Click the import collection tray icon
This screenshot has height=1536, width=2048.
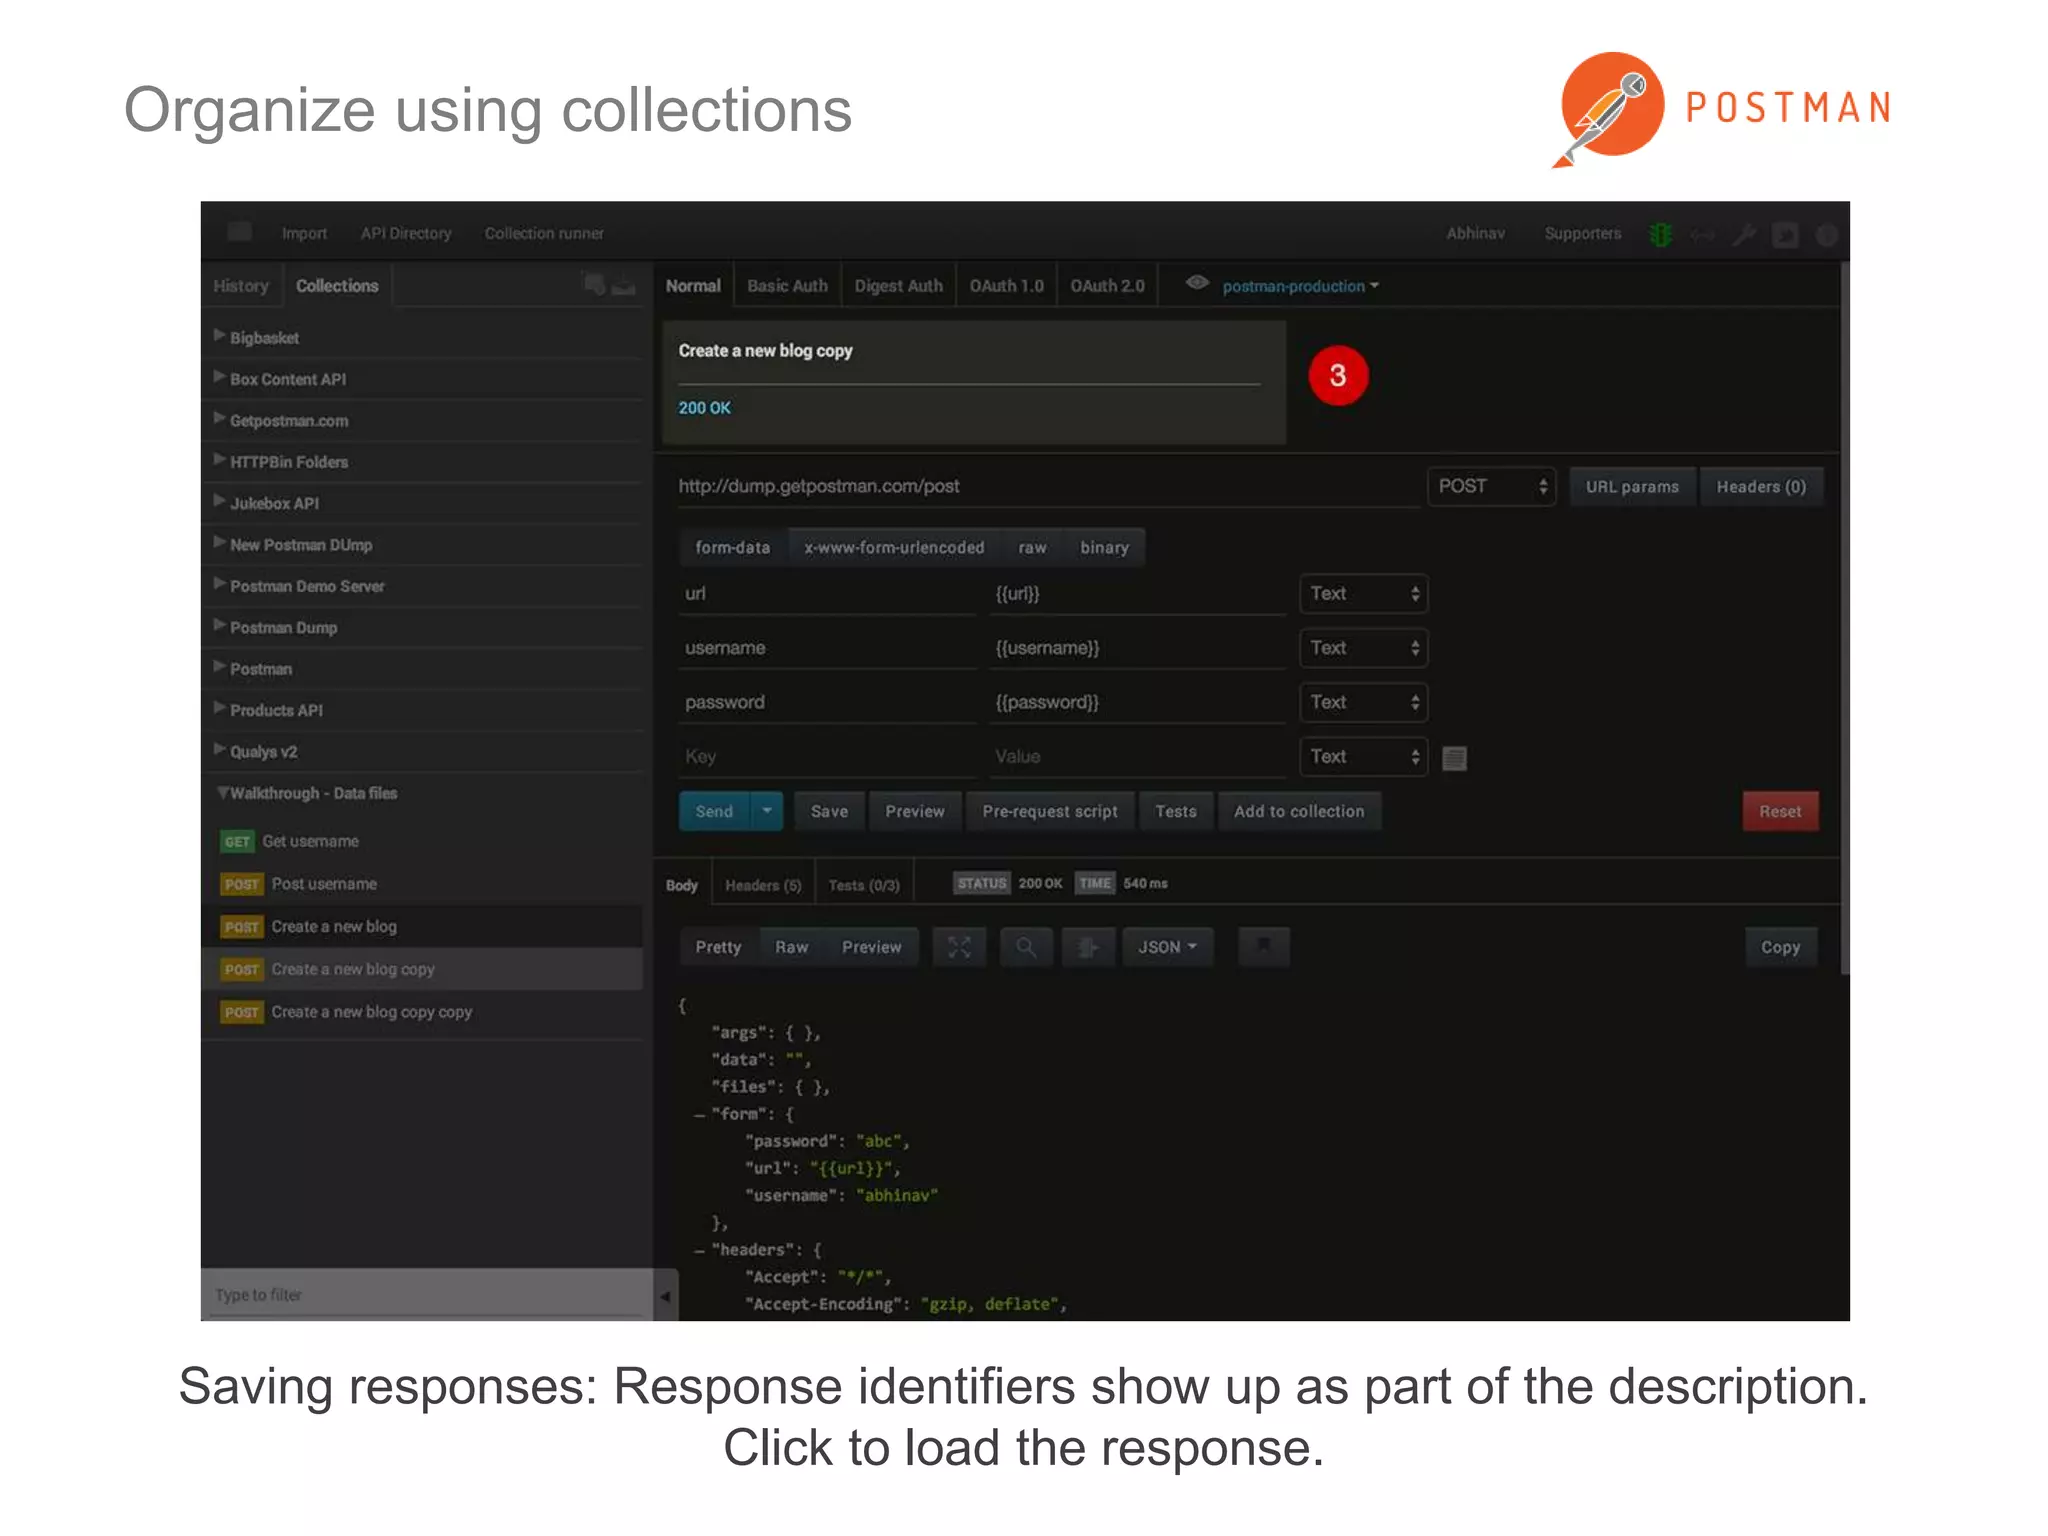pos(624,287)
